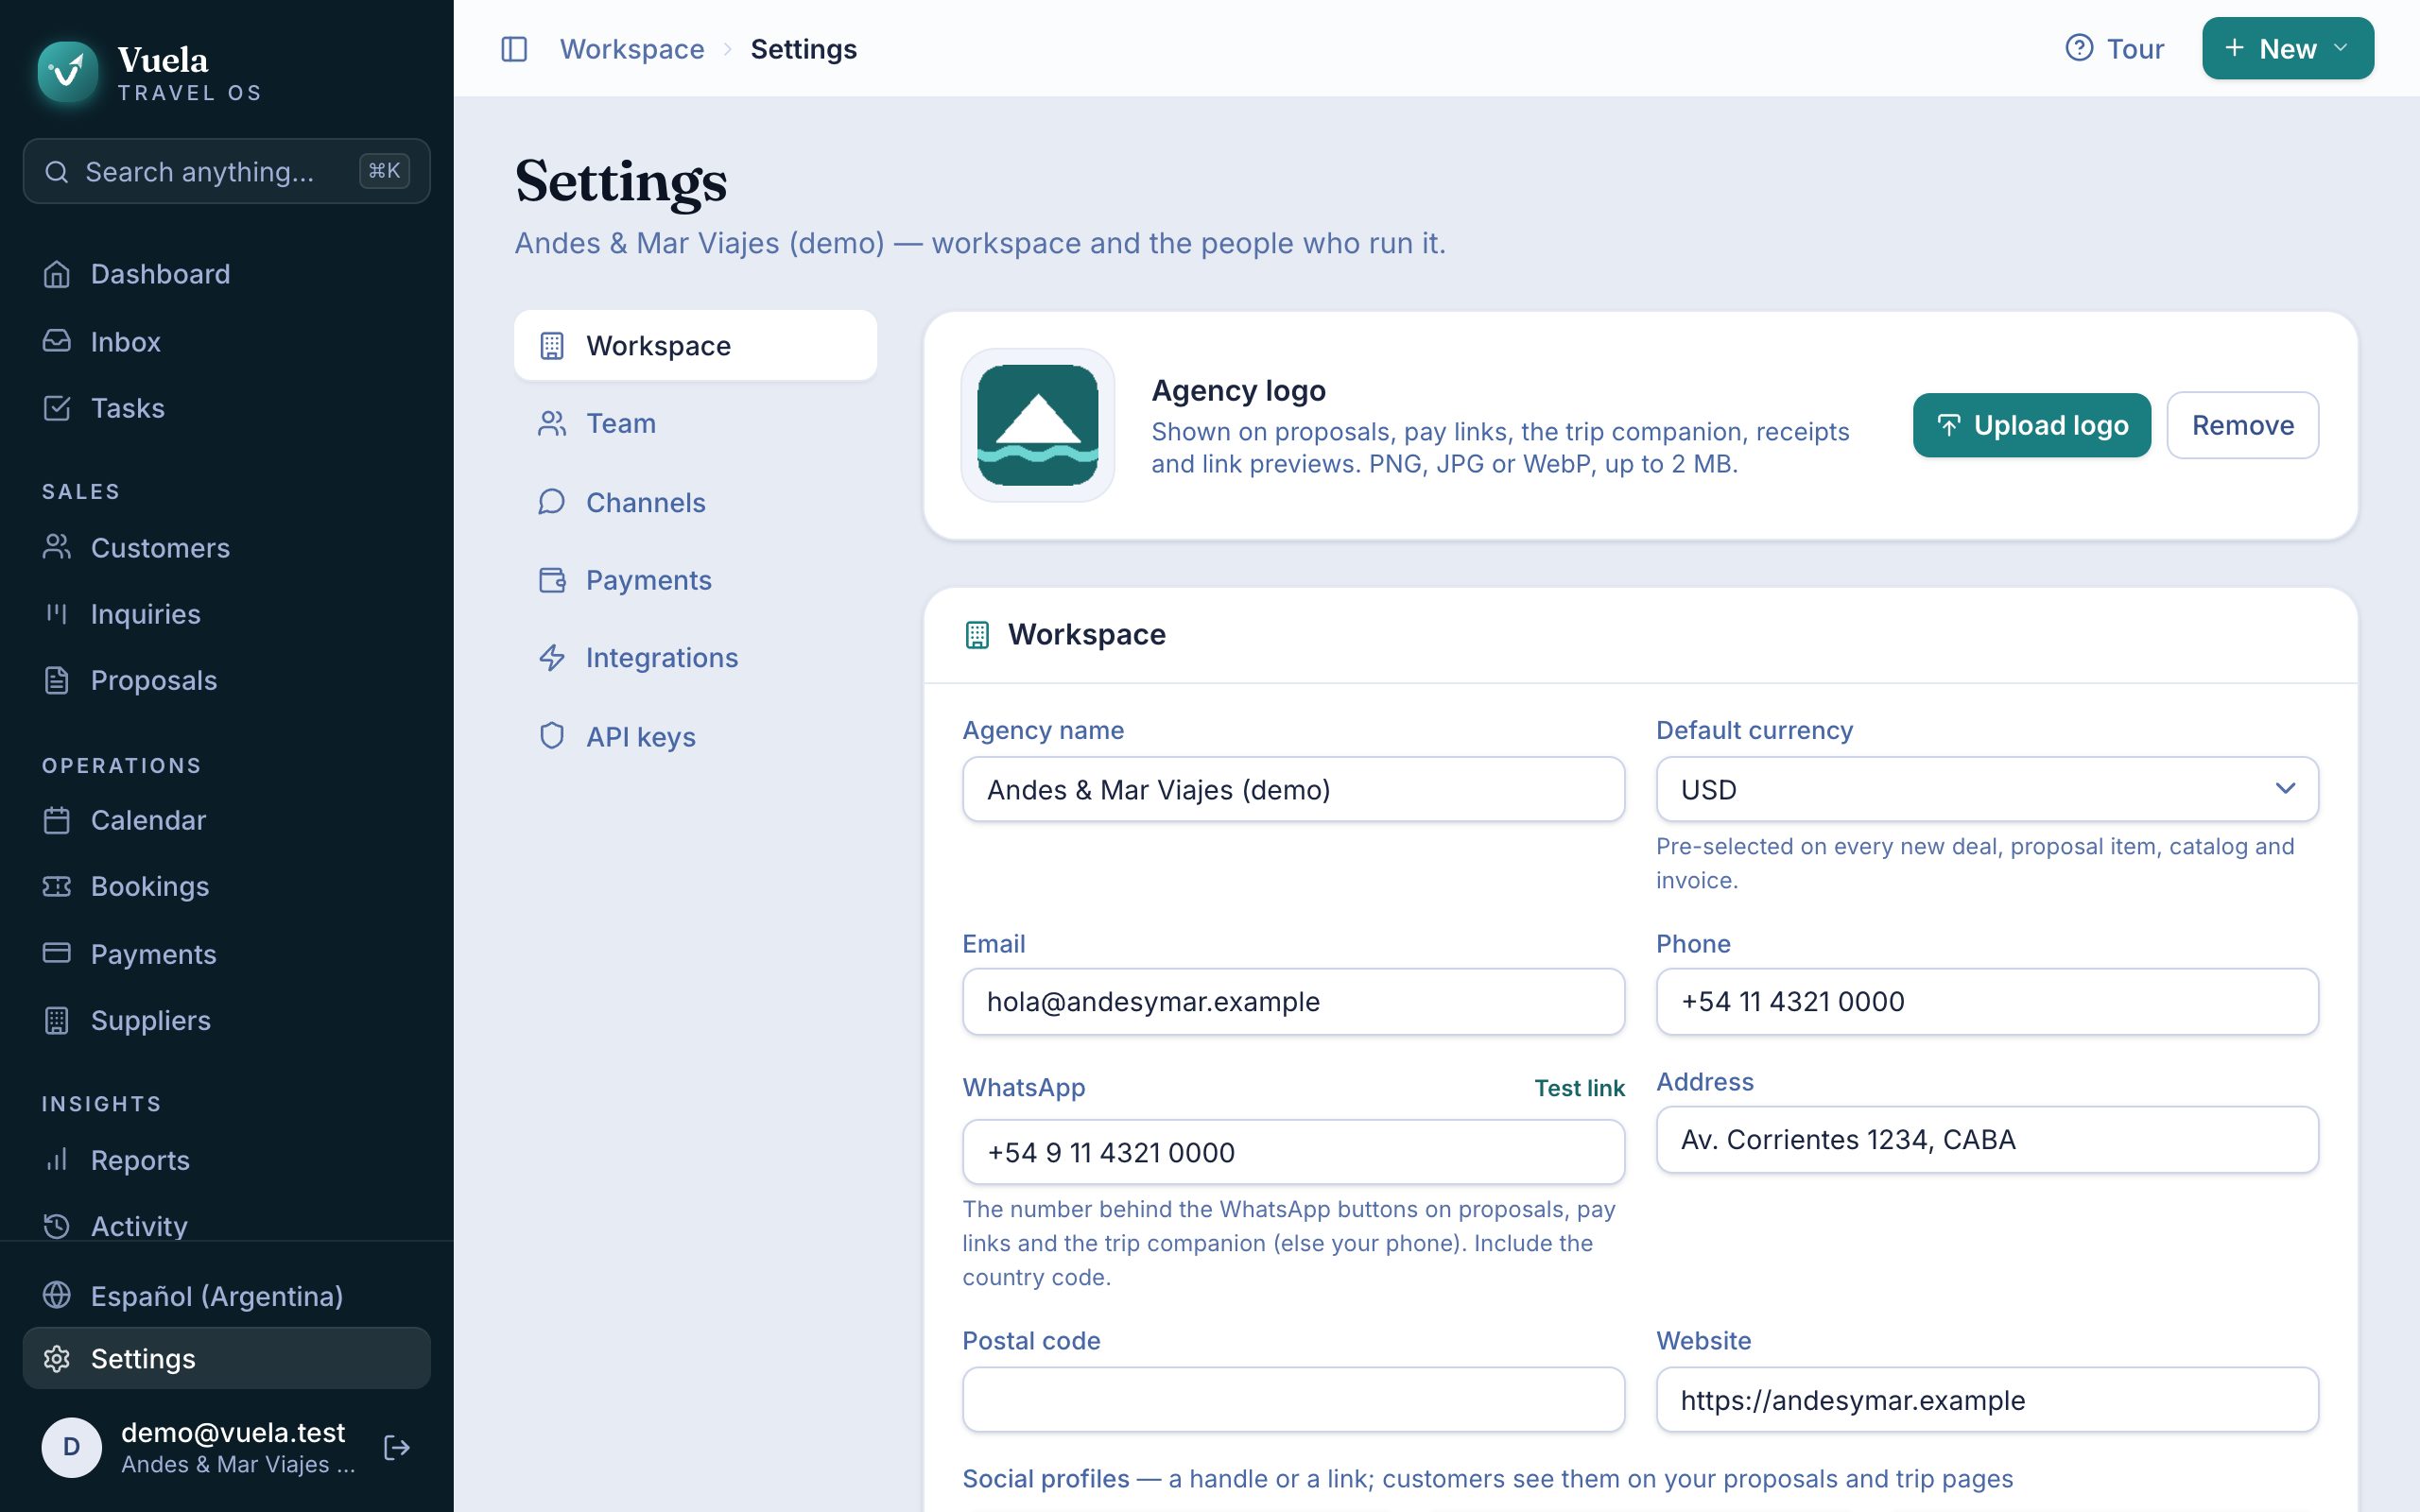The image size is (2420, 1512).
Task: Switch to the Channels settings tab
Action: click(x=695, y=502)
